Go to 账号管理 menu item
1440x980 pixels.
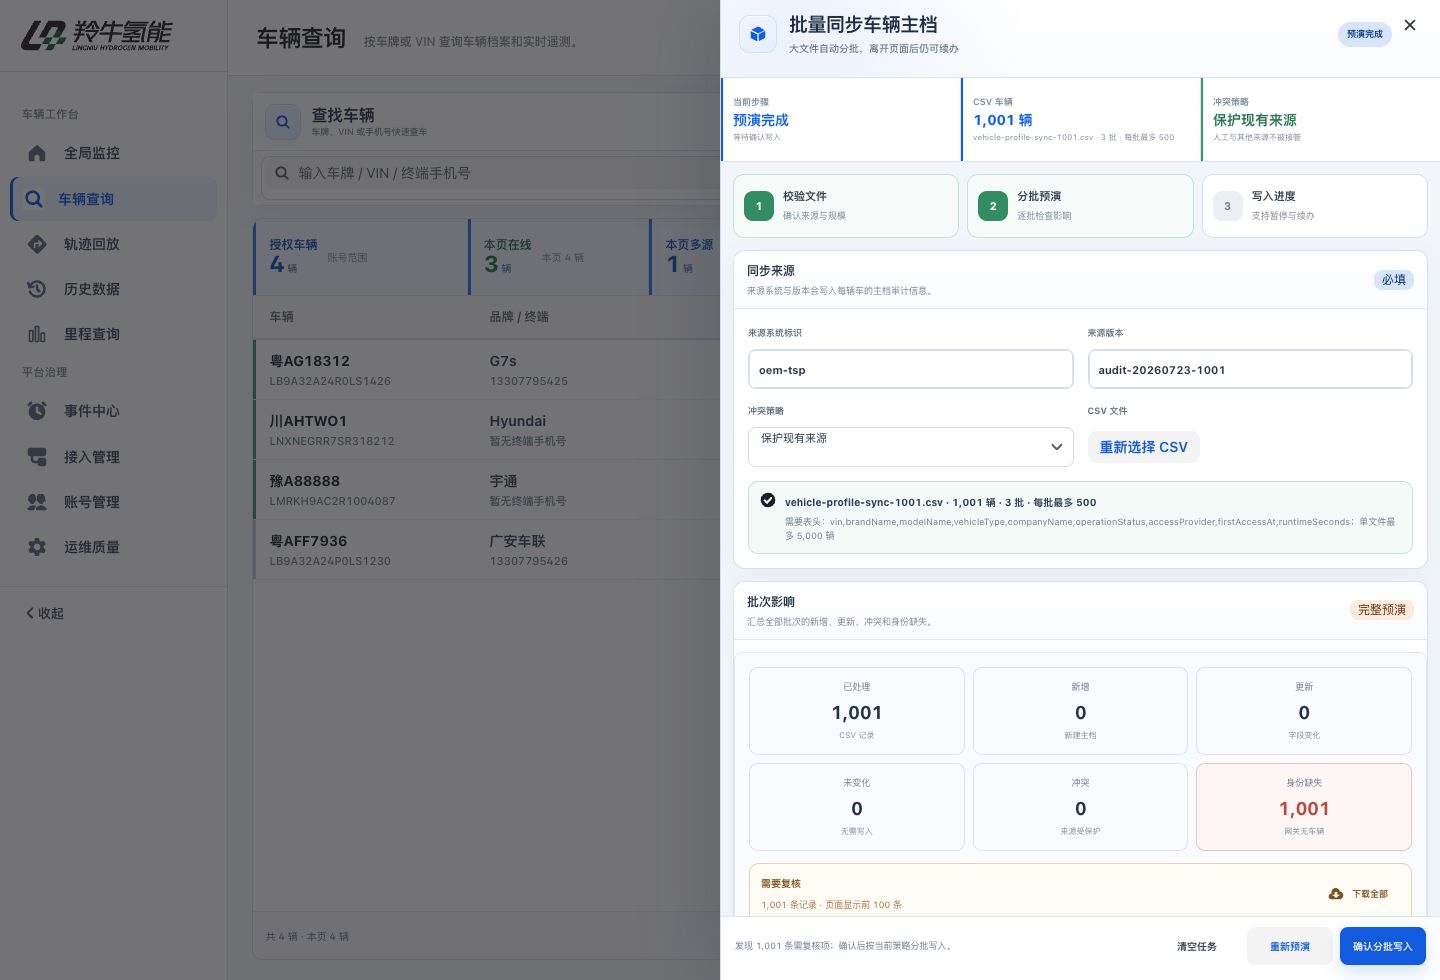point(114,502)
